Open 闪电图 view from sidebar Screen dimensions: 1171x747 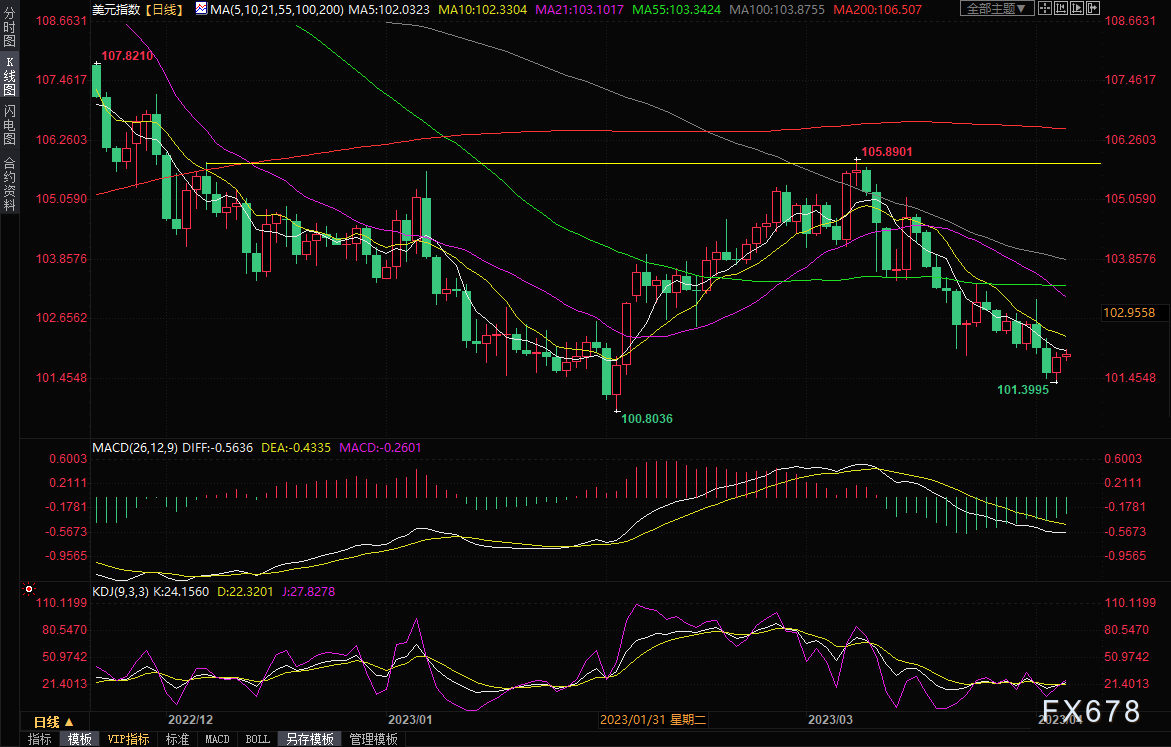[x=9, y=125]
